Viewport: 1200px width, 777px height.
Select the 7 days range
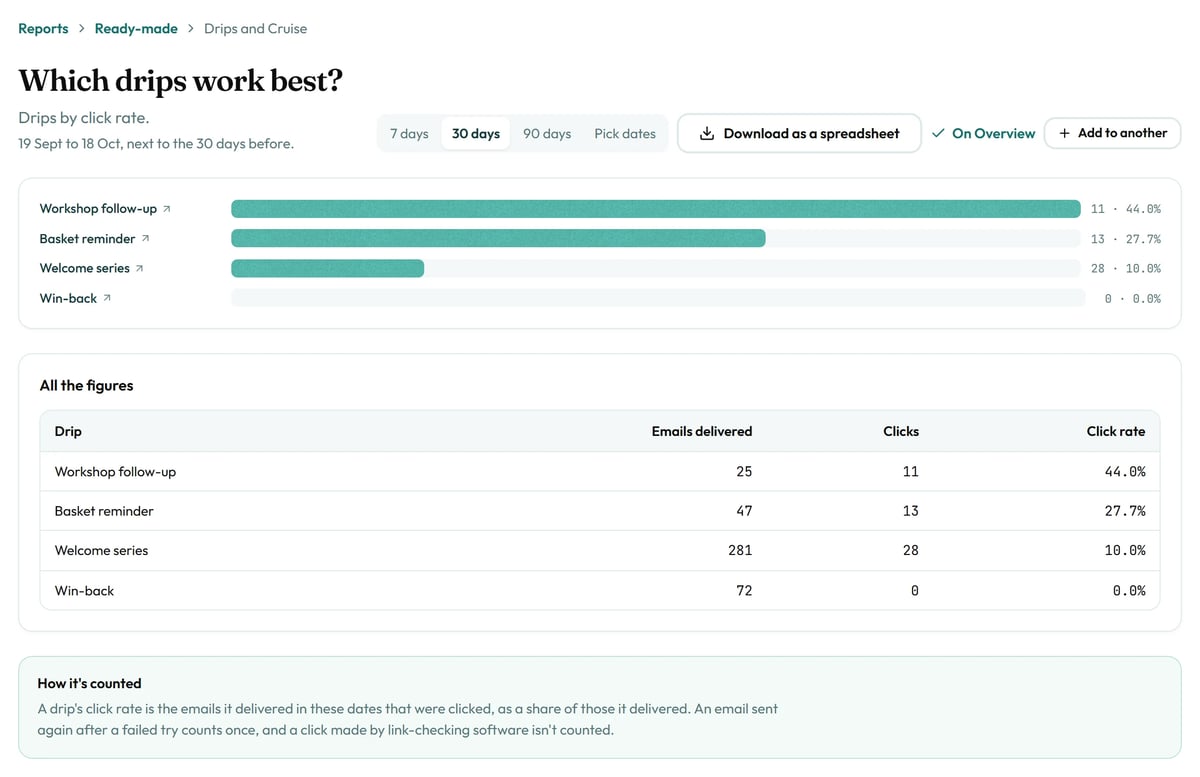[409, 133]
